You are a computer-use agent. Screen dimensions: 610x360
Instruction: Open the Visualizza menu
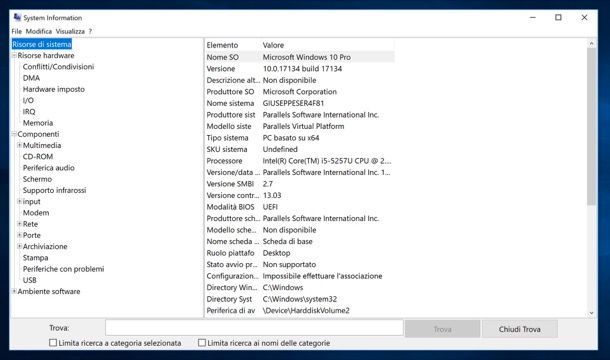pos(70,32)
